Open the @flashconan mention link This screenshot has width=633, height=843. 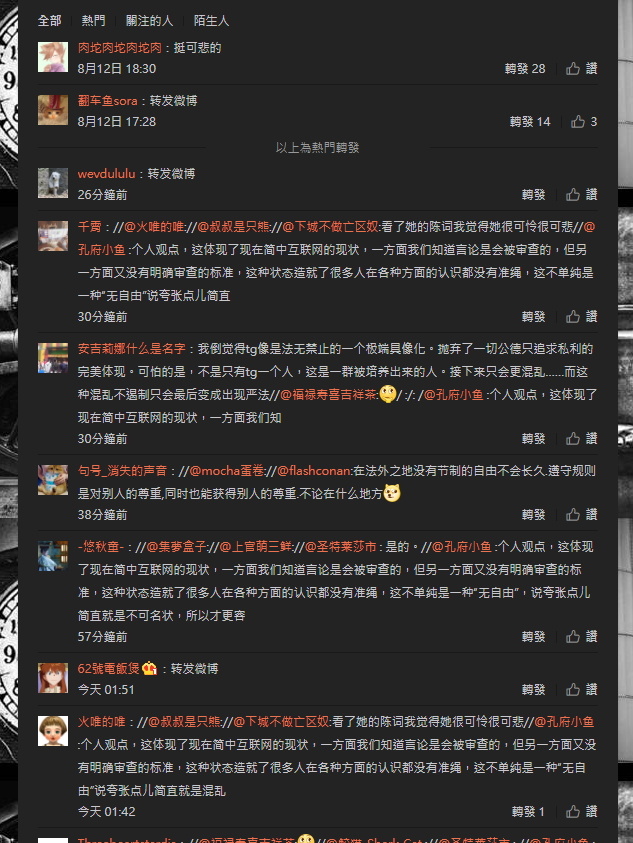click(x=314, y=470)
